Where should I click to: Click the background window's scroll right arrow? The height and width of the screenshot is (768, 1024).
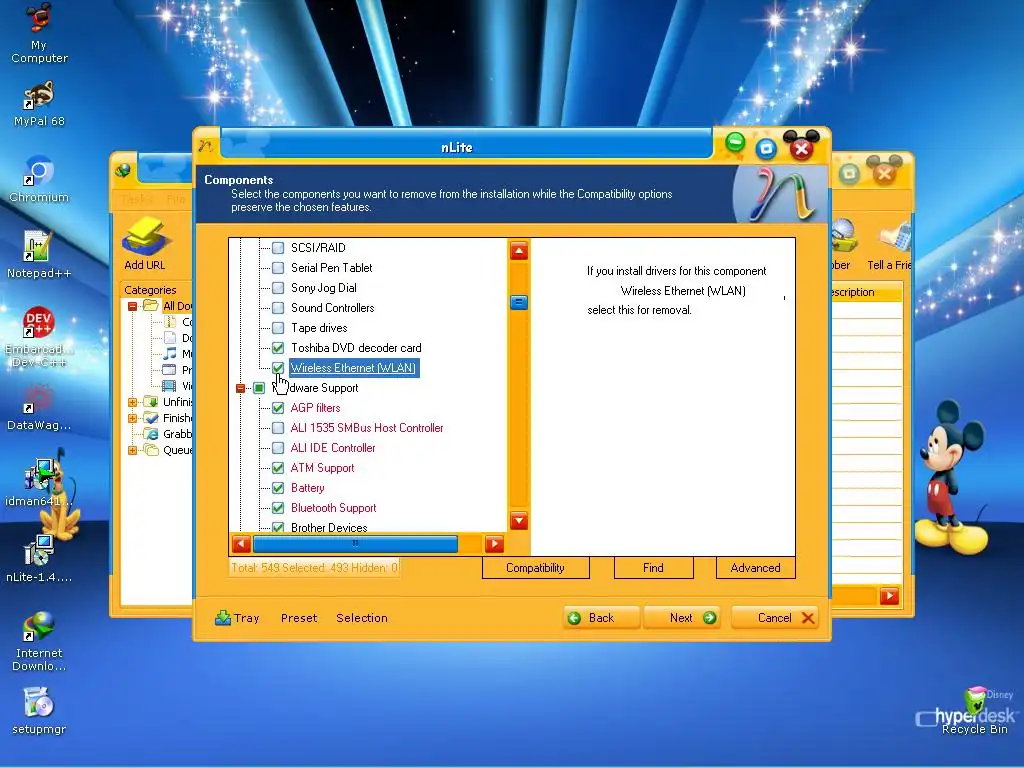point(889,596)
